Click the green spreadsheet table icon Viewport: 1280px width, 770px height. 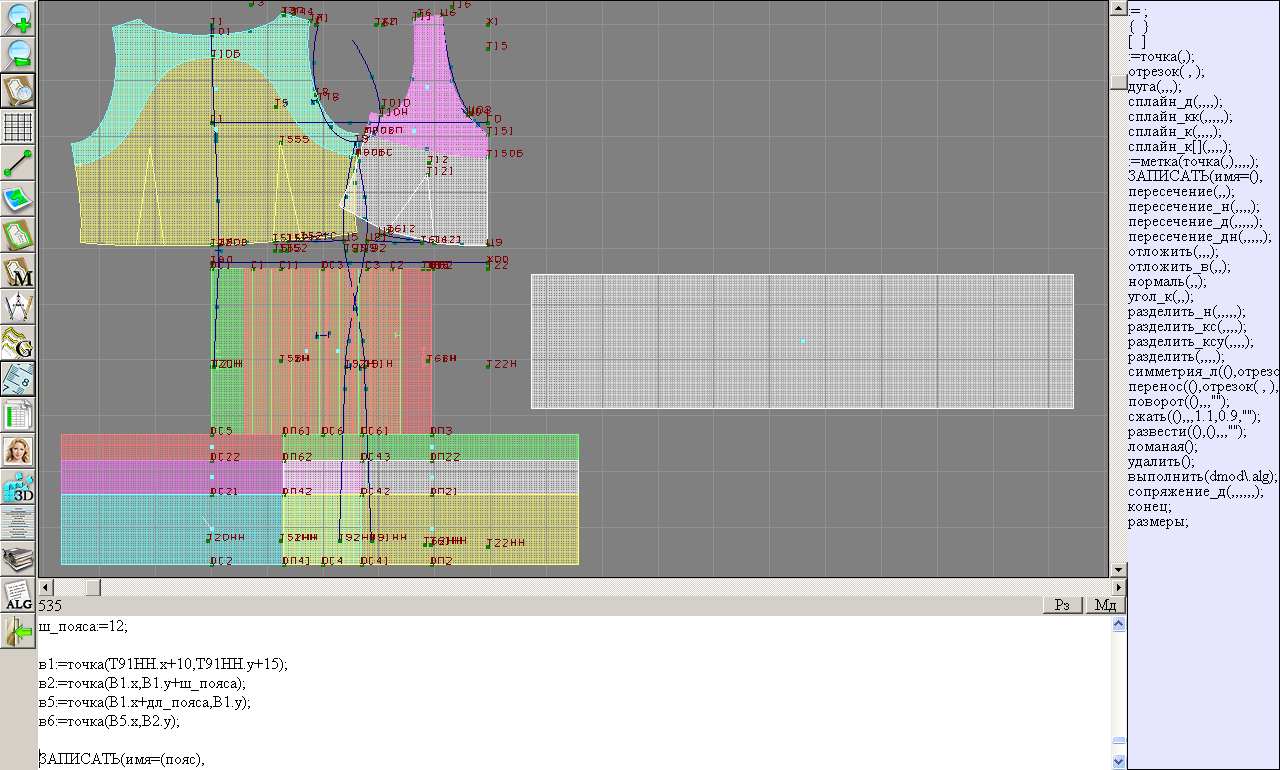point(18,415)
